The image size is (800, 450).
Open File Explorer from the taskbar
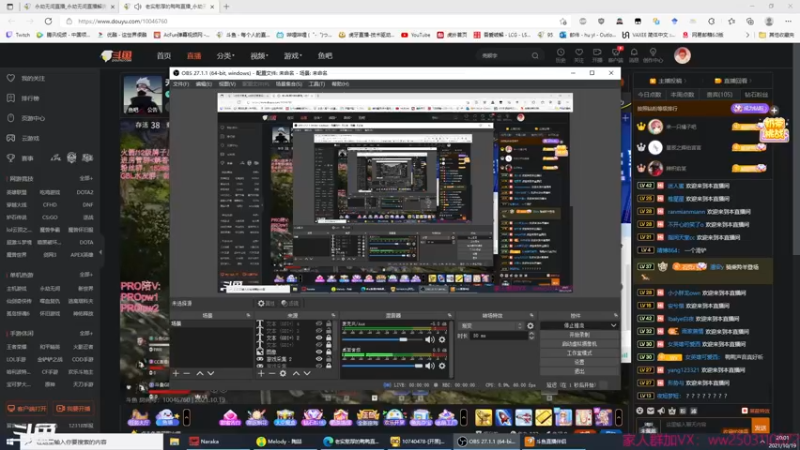click(x=174, y=441)
